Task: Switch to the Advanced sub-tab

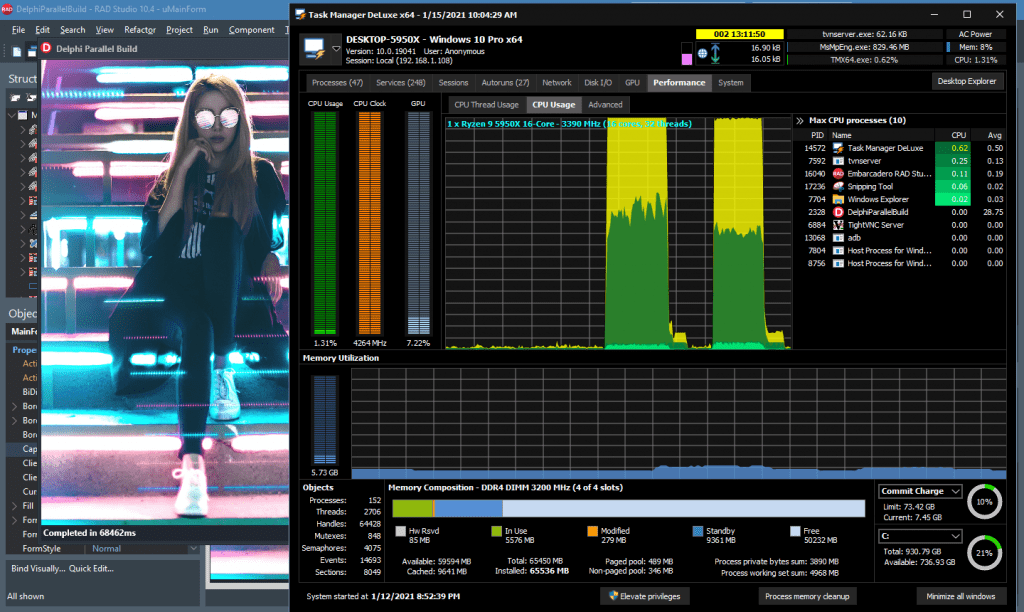Action: 605,105
